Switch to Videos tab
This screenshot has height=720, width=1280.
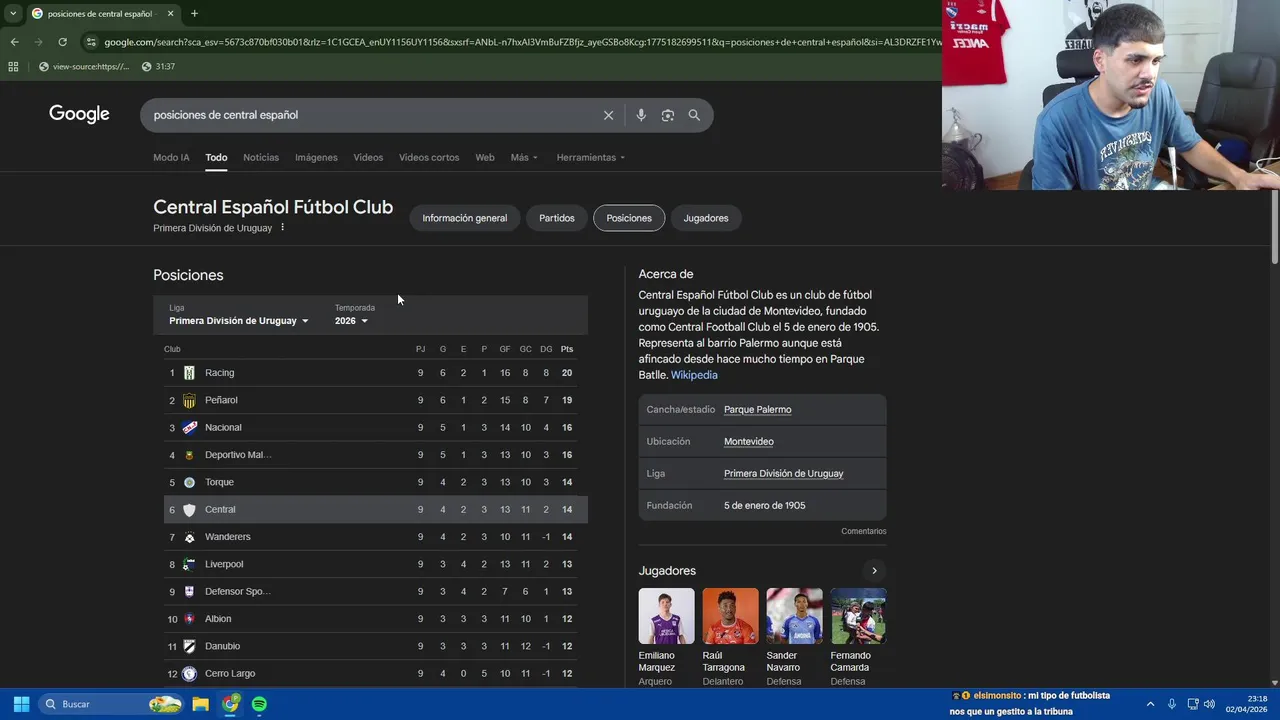pos(368,157)
